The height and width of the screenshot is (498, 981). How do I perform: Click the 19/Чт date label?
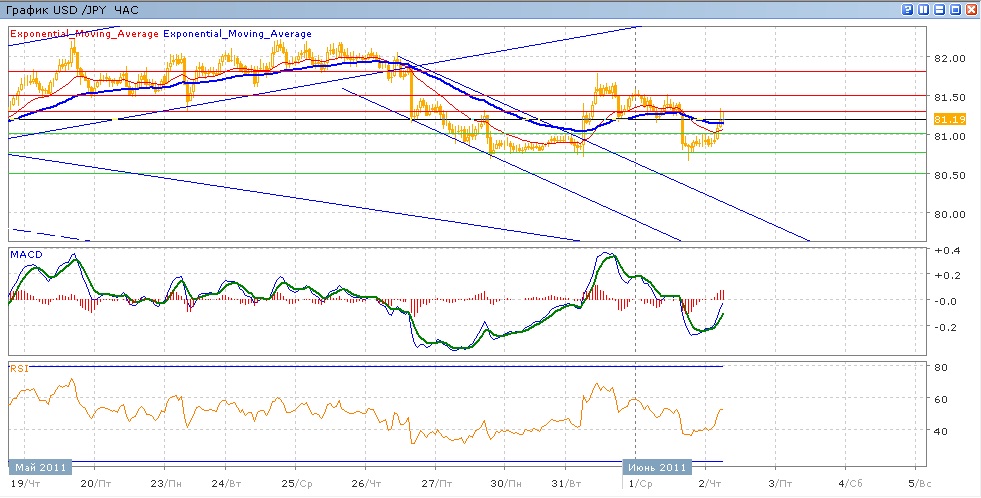click(x=25, y=484)
